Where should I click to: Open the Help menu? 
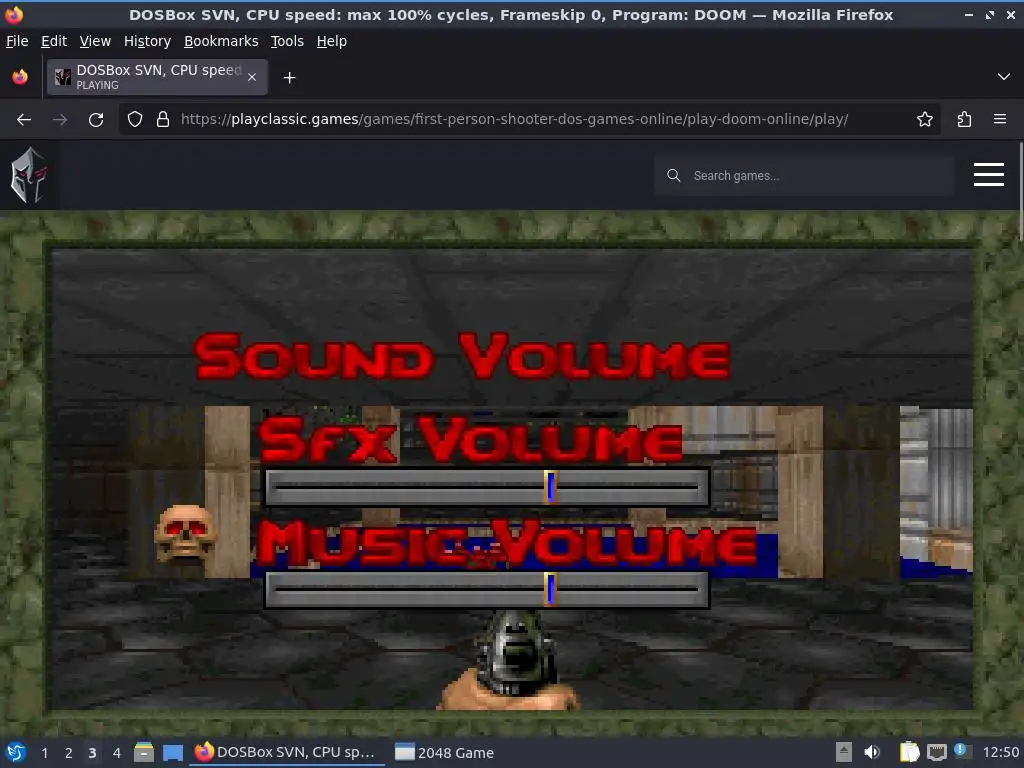331,41
